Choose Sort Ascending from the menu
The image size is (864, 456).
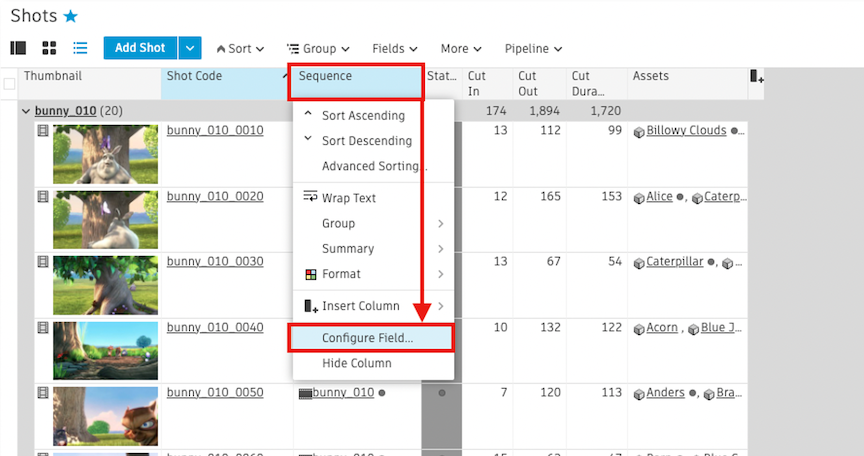(374, 115)
